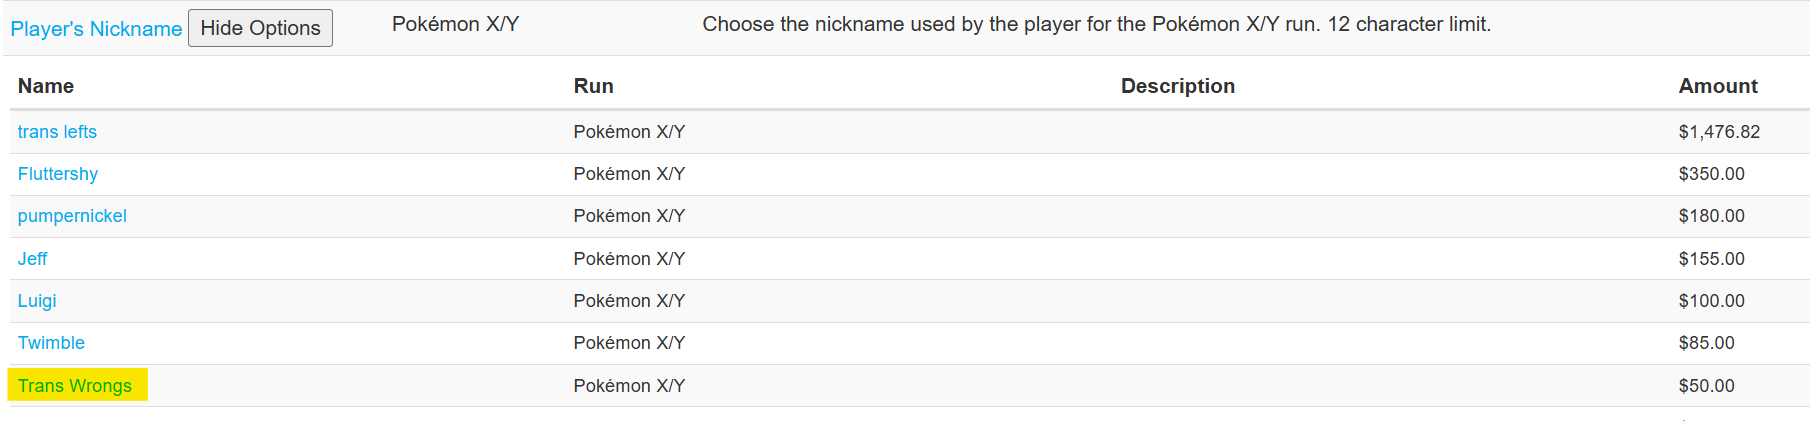1810x421 pixels.
Task: Open the trans lefts option link
Action: [x=57, y=132]
